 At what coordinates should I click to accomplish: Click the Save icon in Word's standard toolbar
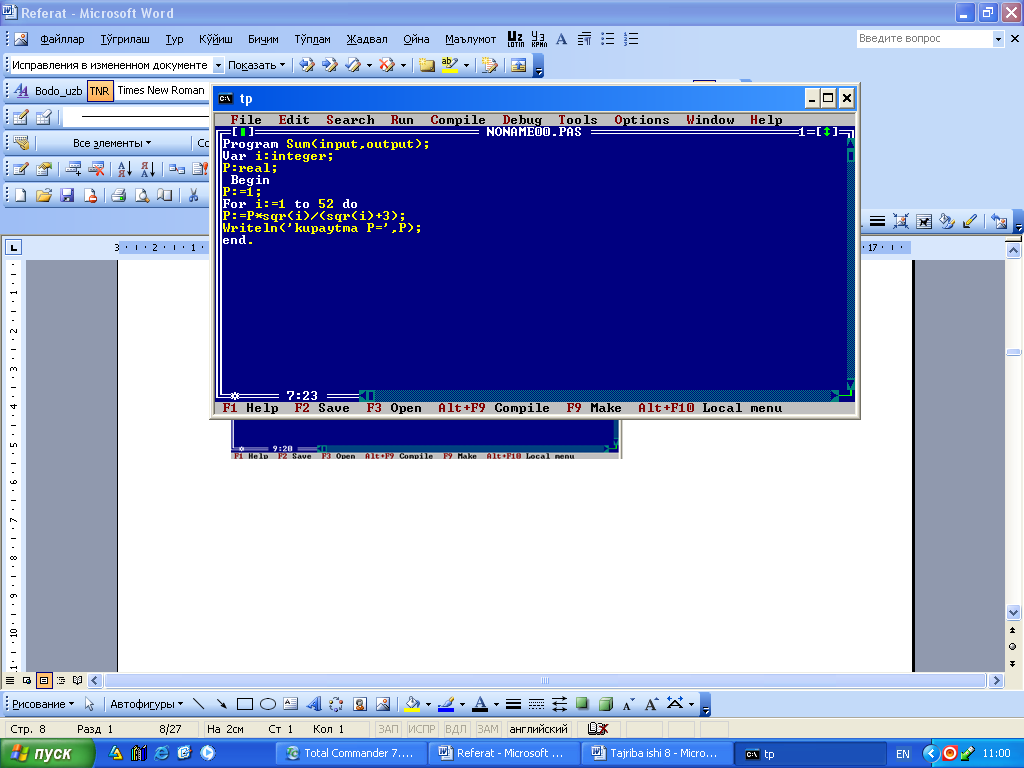67,195
